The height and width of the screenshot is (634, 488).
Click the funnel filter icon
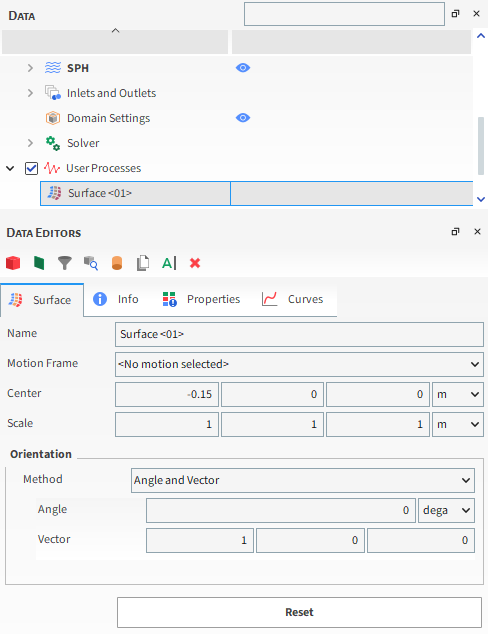(65, 263)
